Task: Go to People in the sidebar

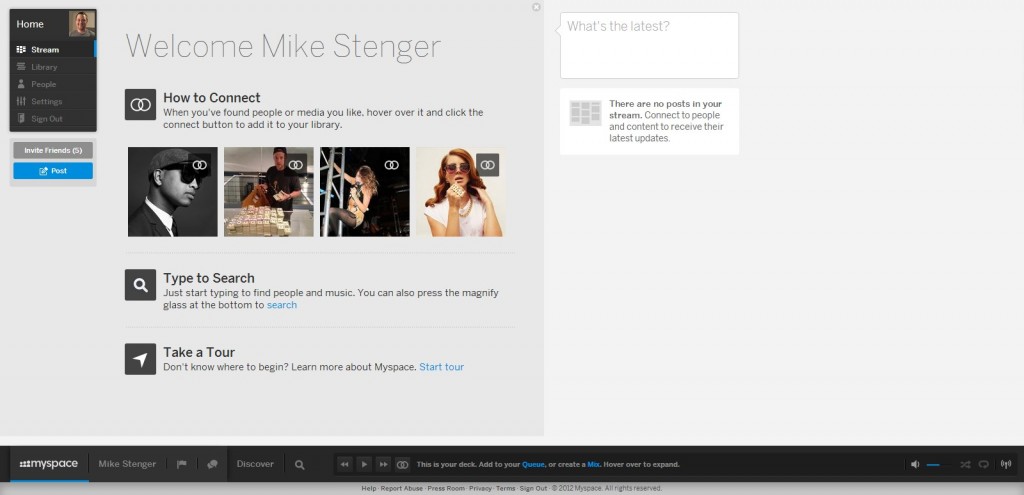Action: pyautogui.click(x=53, y=84)
